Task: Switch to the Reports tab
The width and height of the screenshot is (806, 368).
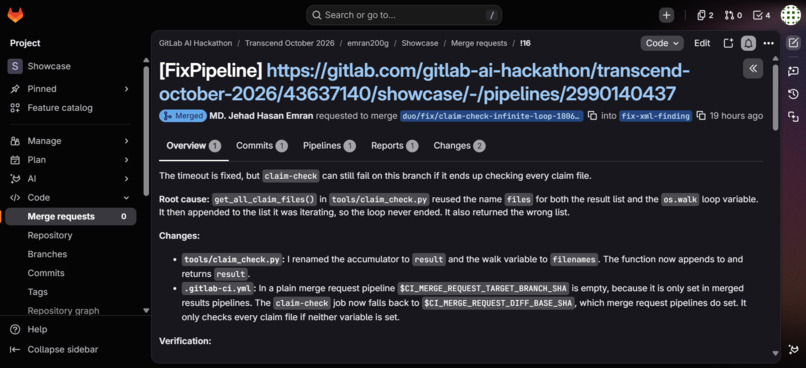Action: [394, 146]
